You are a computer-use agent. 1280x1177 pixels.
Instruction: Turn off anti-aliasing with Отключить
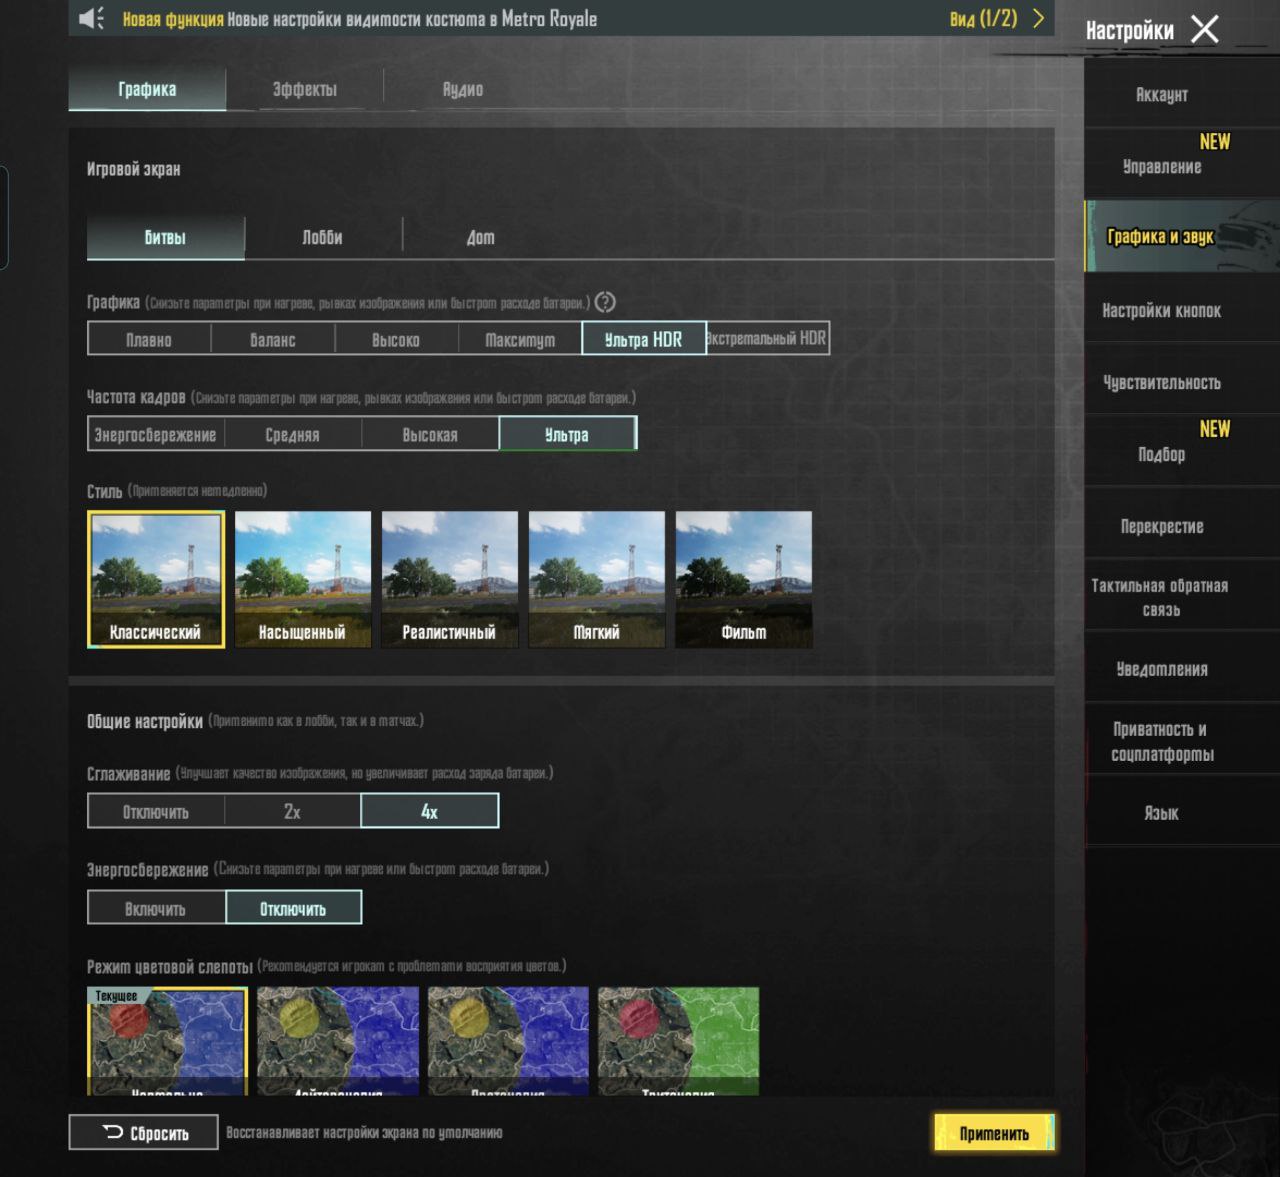point(156,811)
